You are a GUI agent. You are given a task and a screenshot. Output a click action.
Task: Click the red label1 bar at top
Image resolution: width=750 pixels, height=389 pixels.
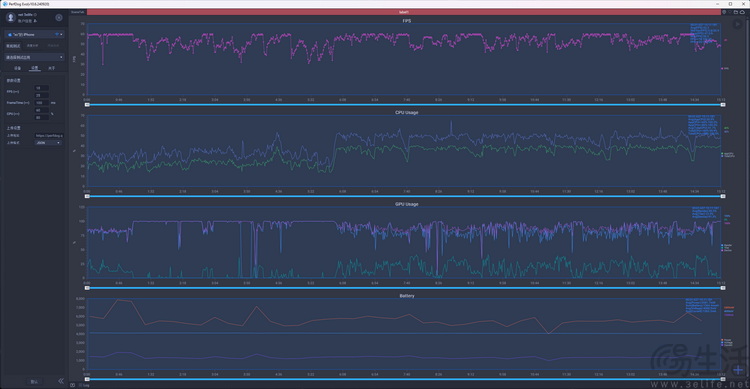pos(403,12)
